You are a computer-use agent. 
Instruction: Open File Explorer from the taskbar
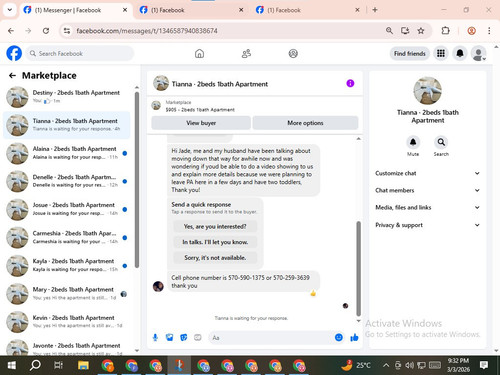(83, 365)
